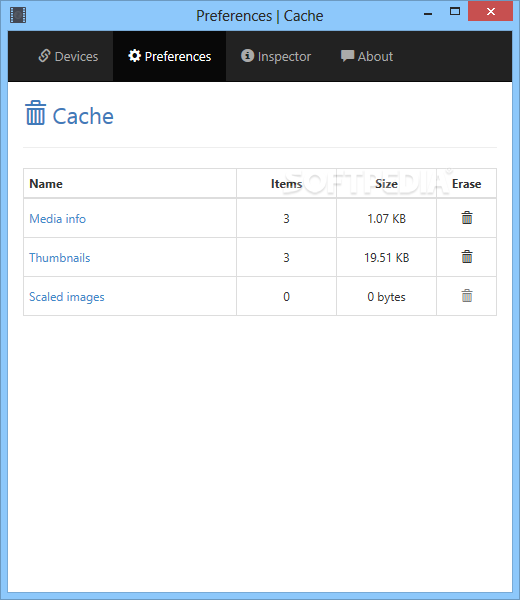Select the 0 bytes size value

[386, 297]
